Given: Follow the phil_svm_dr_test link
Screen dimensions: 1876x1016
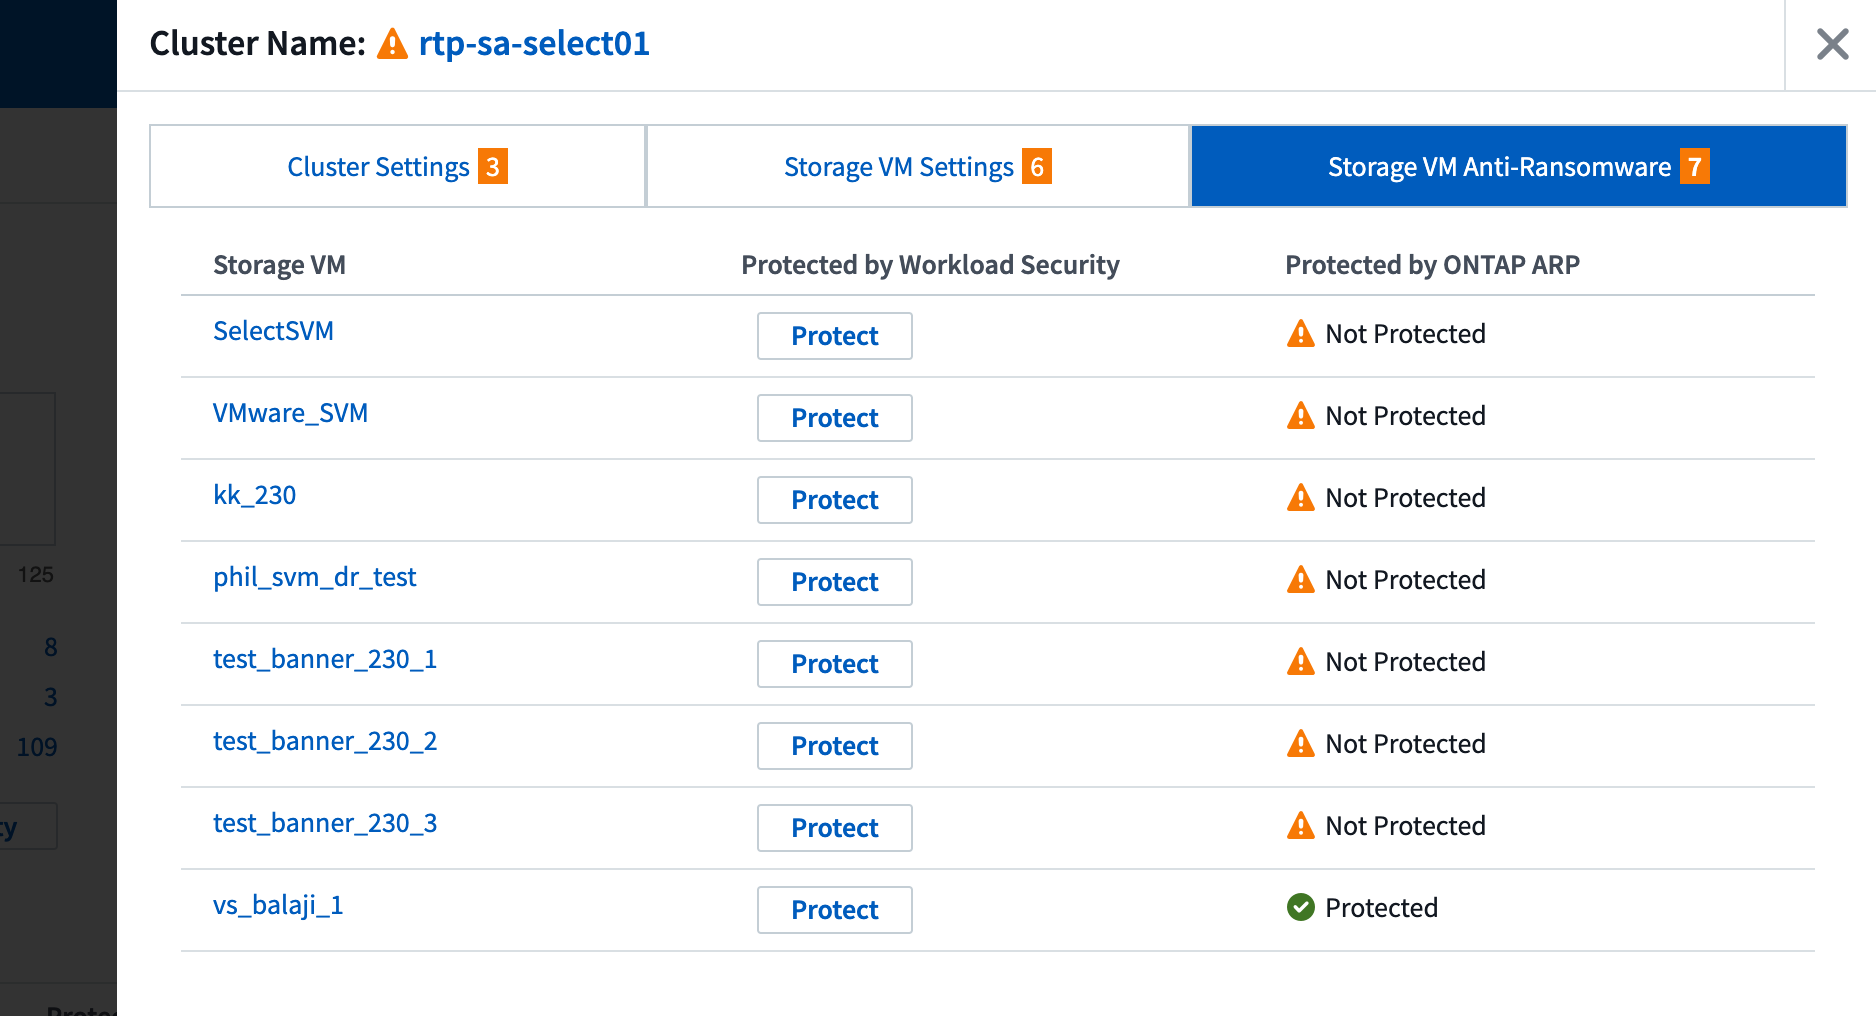Looking at the screenshot, I should pos(314,577).
